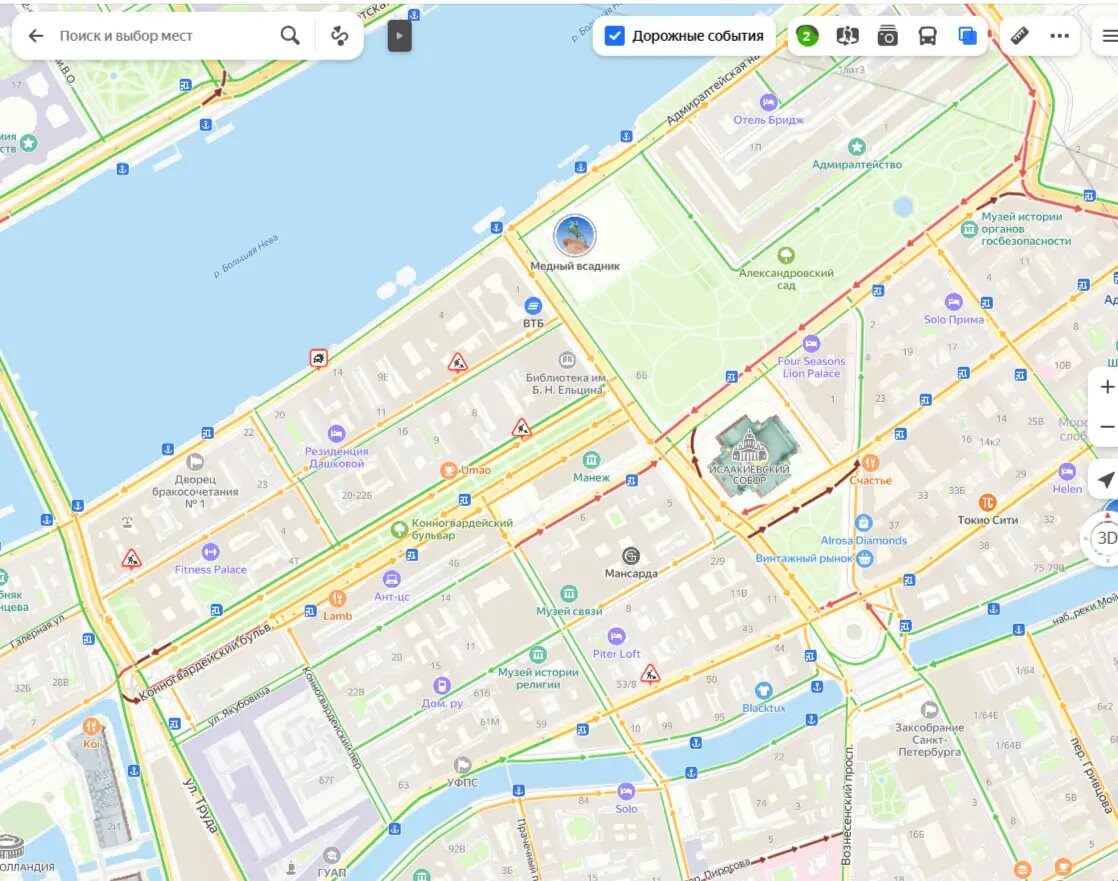Click the back arrow in search bar
Viewport: 1118px width, 881px height.
click(36, 36)
